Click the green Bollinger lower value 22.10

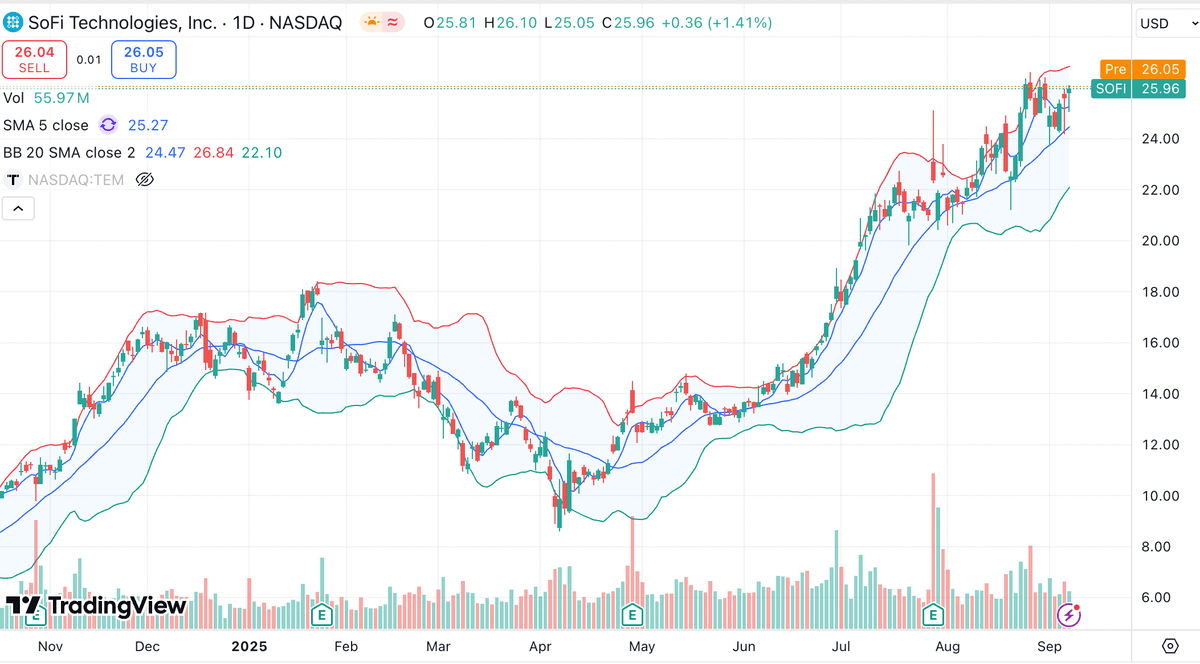tap(262, 153)
